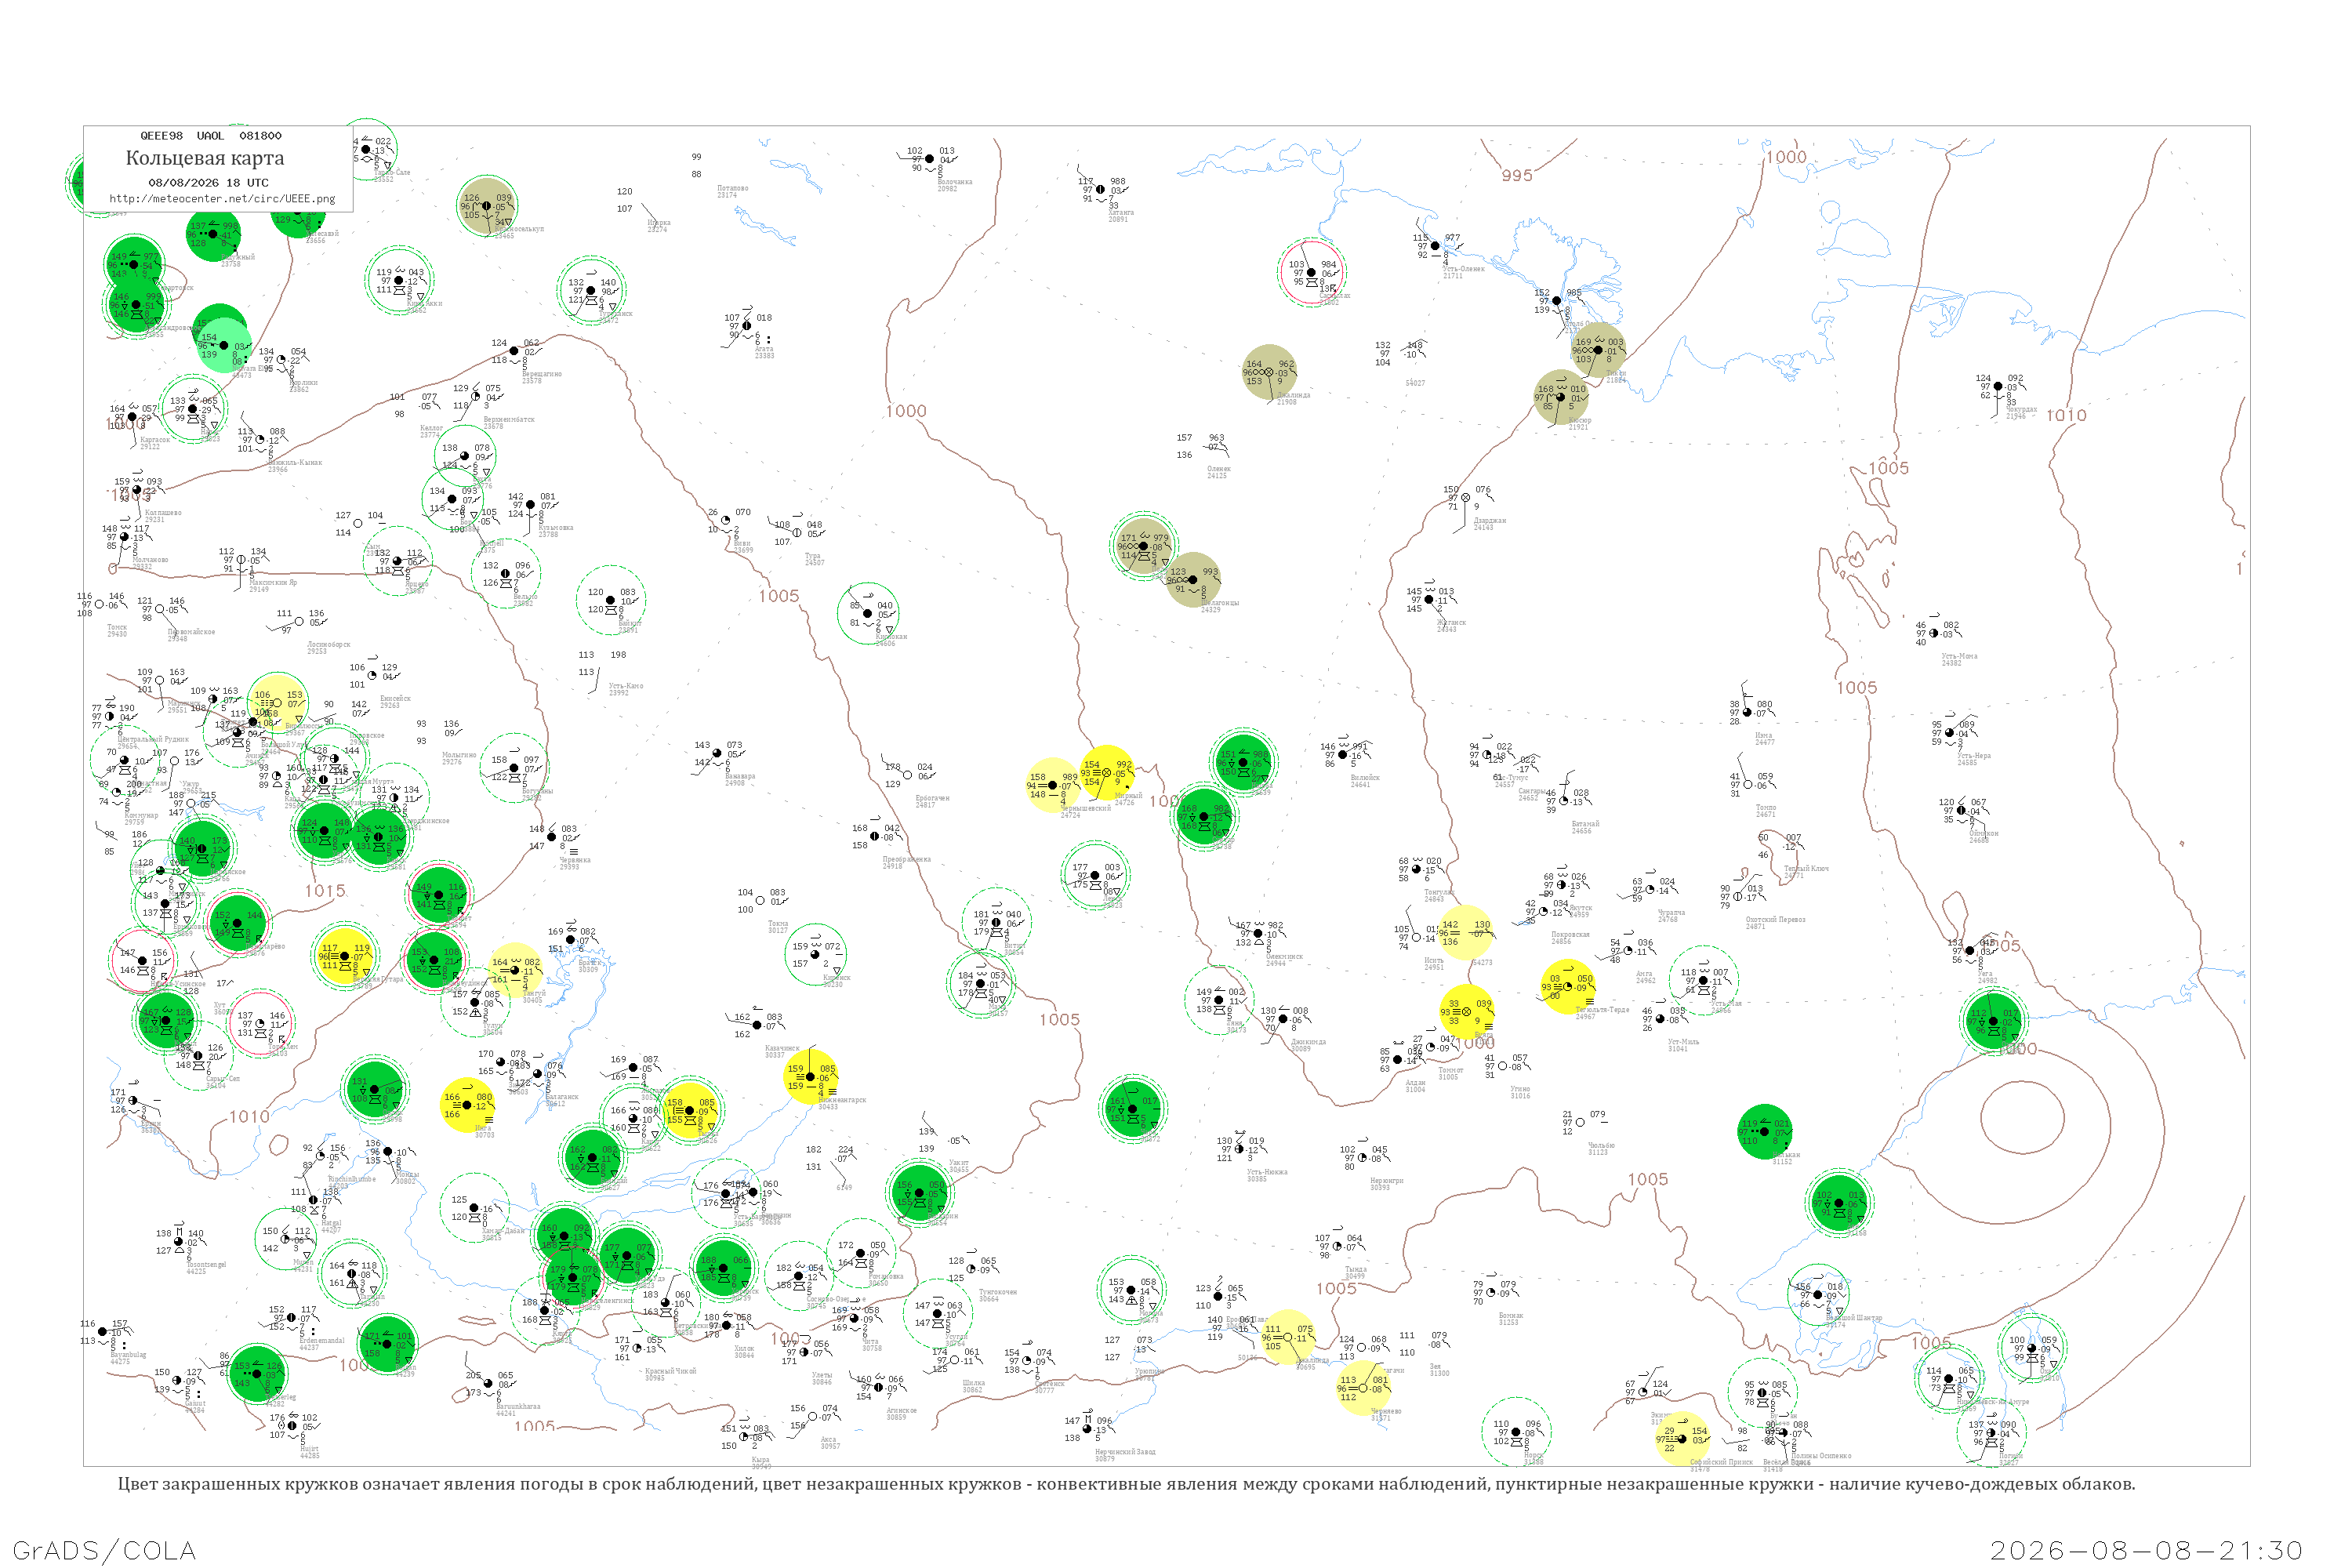Viewport: 2352px width, 1568px height.
Task: Click the "GrADS/COLA" credit label
Action: [x=104, y=1550]
